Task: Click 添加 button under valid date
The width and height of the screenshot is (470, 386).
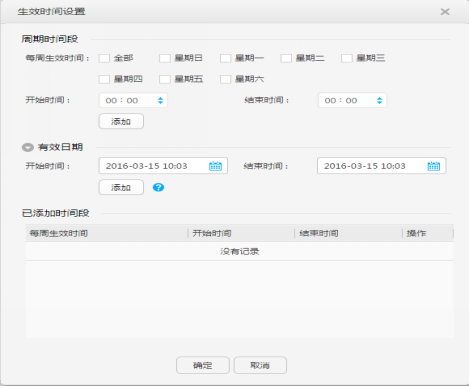Action: pyautogui.click(x=121, y=187)
